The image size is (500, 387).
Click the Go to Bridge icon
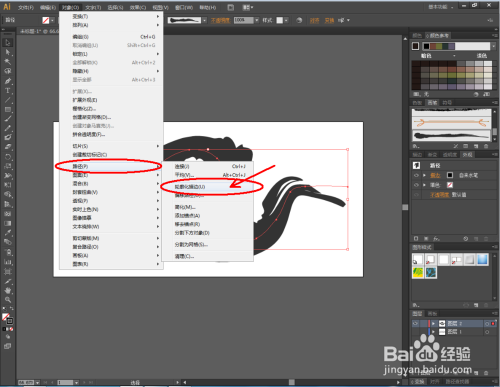point(230,7)
